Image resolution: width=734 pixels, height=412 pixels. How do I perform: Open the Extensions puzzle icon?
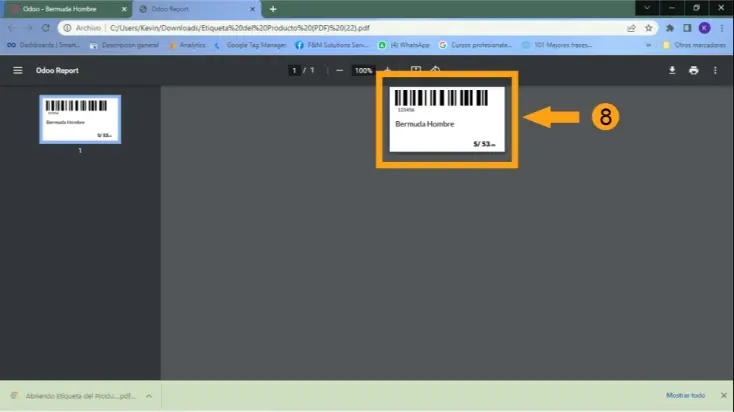(670, 28)
